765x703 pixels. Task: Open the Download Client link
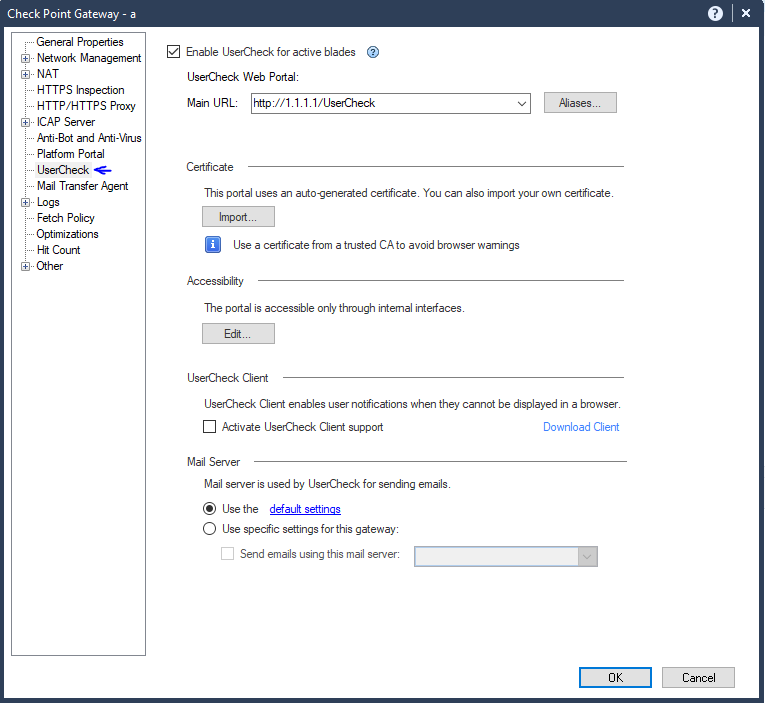point(581,427)
